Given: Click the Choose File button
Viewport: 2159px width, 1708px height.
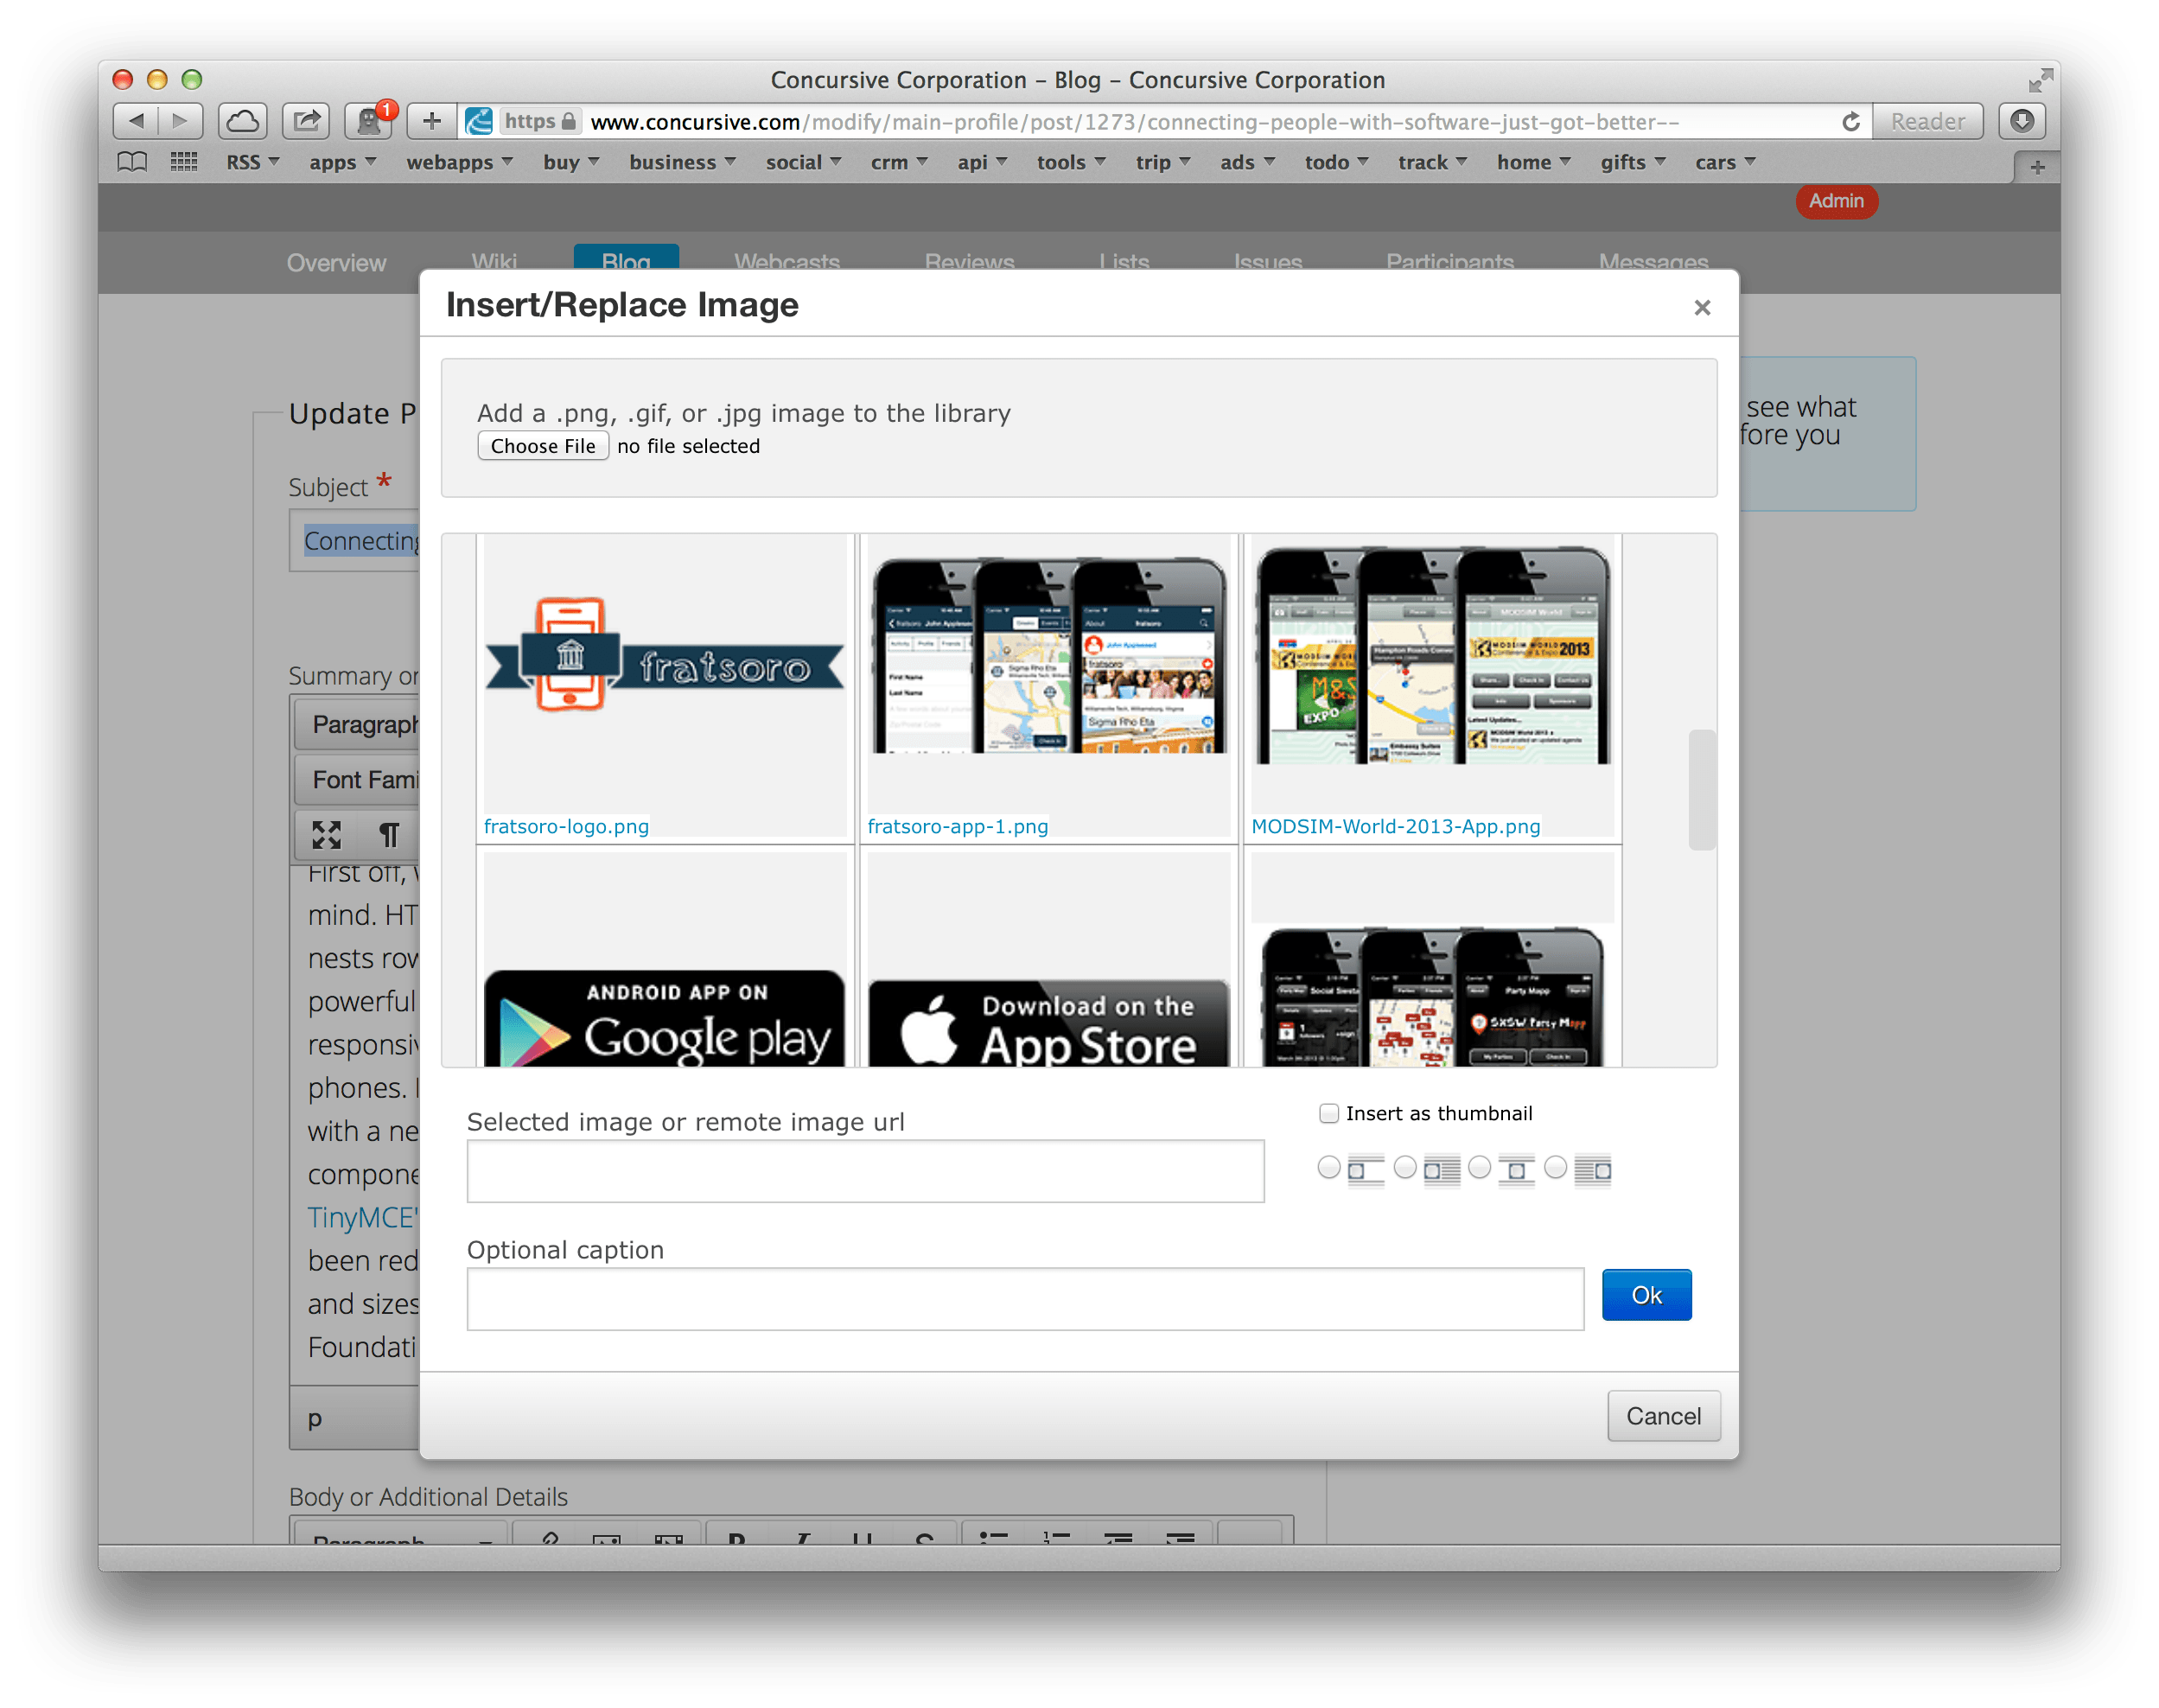Looking at the screenshot, I should (542, 446).
